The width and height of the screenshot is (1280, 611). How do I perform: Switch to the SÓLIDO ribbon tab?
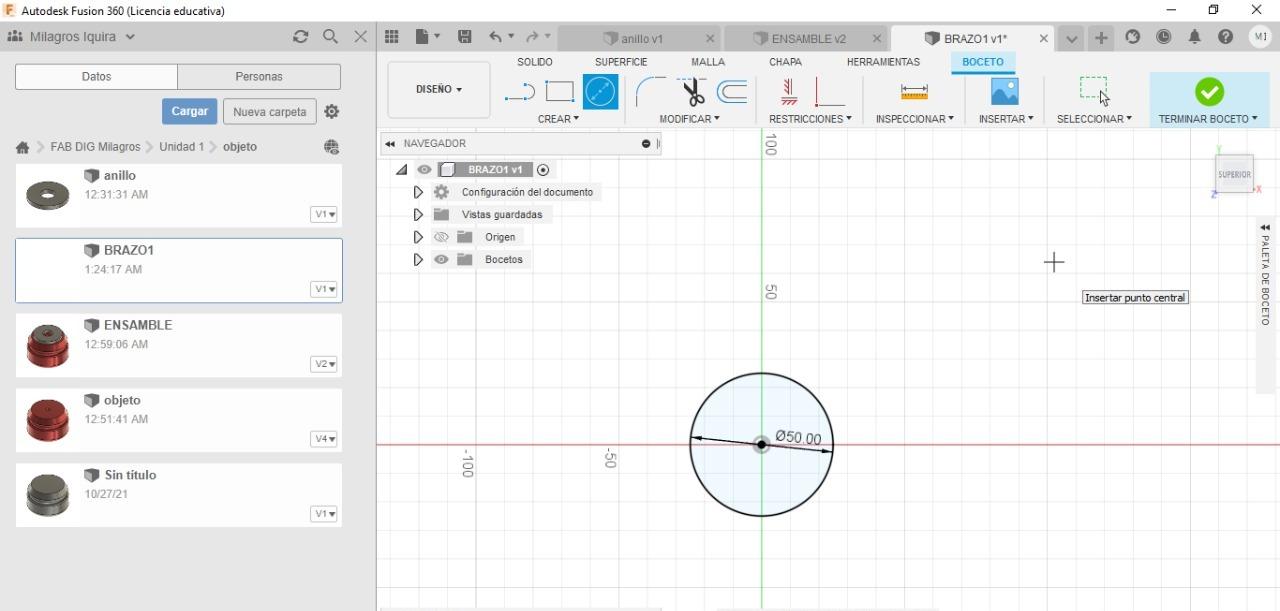pos(535,62)
